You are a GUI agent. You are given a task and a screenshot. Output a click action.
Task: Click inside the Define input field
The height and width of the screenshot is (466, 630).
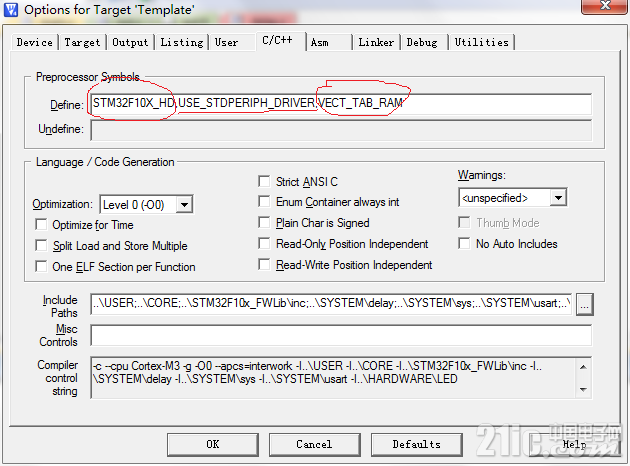341,104
